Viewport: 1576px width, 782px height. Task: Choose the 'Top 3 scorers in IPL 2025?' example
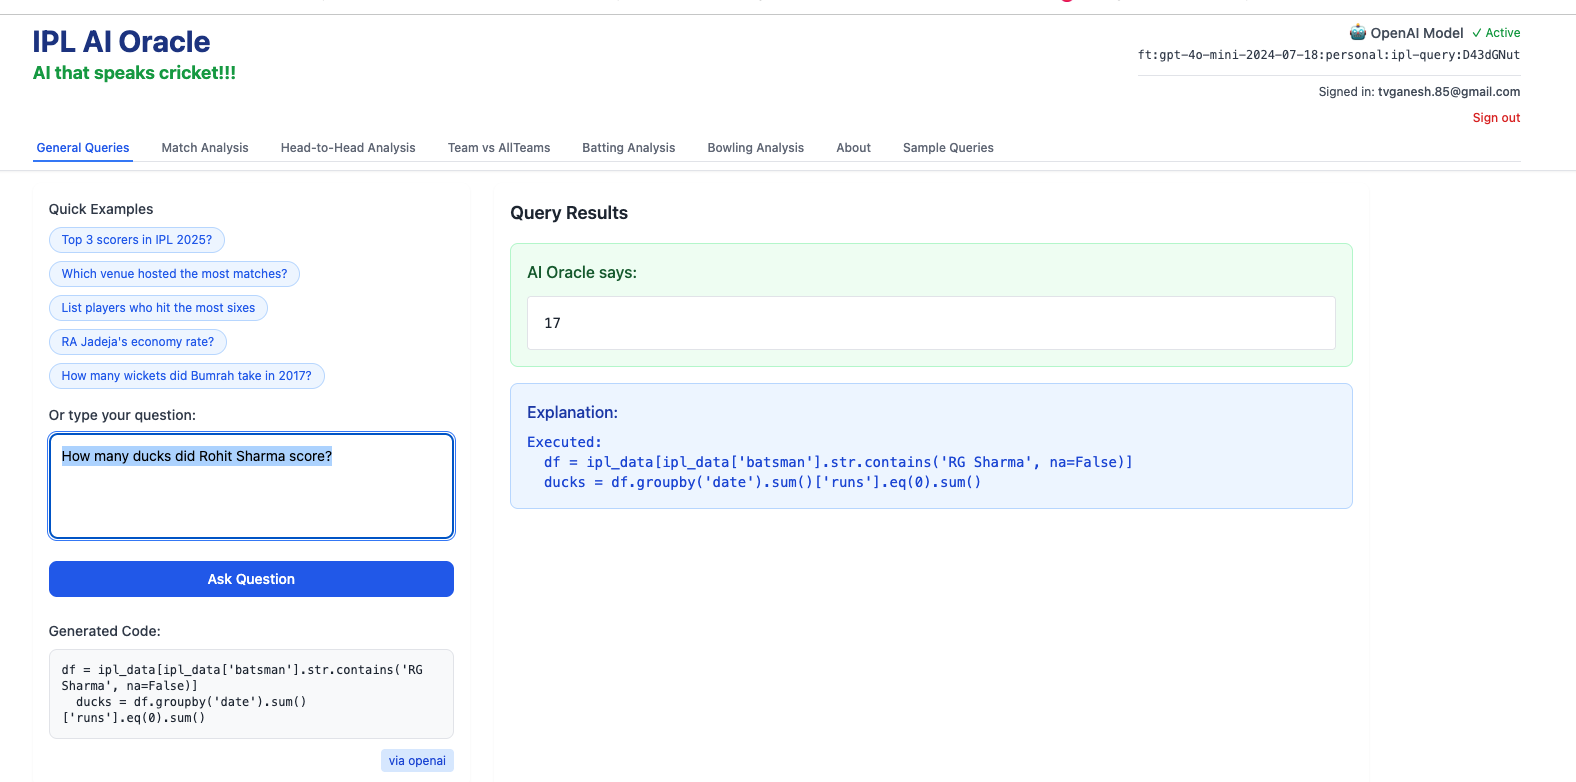pyautogui.click(x=137, y=240)
